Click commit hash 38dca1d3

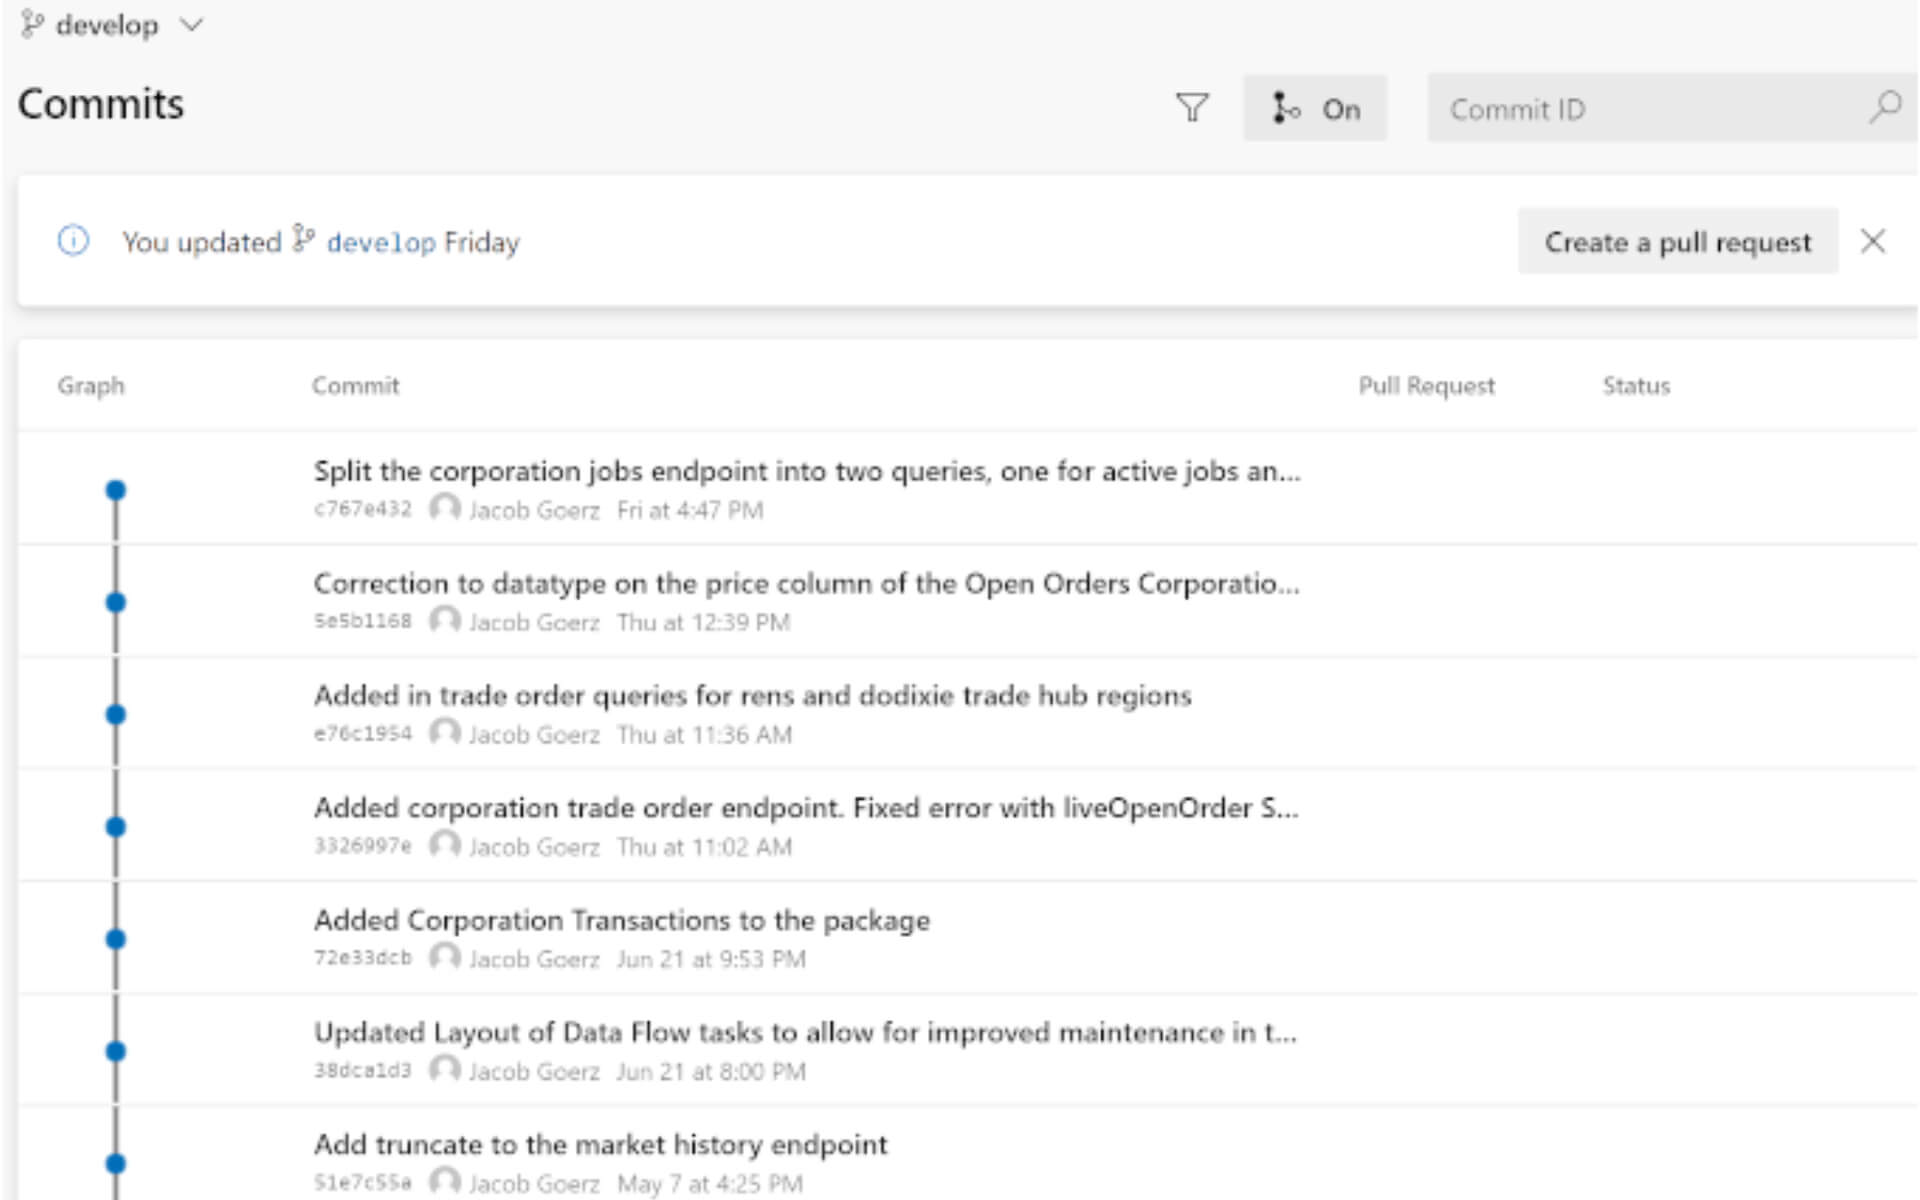(x=362, y=1070)
